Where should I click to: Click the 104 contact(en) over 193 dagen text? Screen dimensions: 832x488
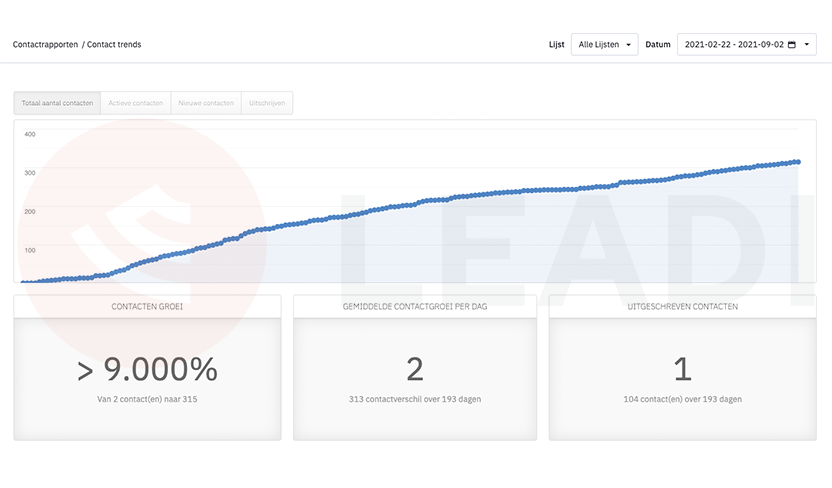[682, 399]
